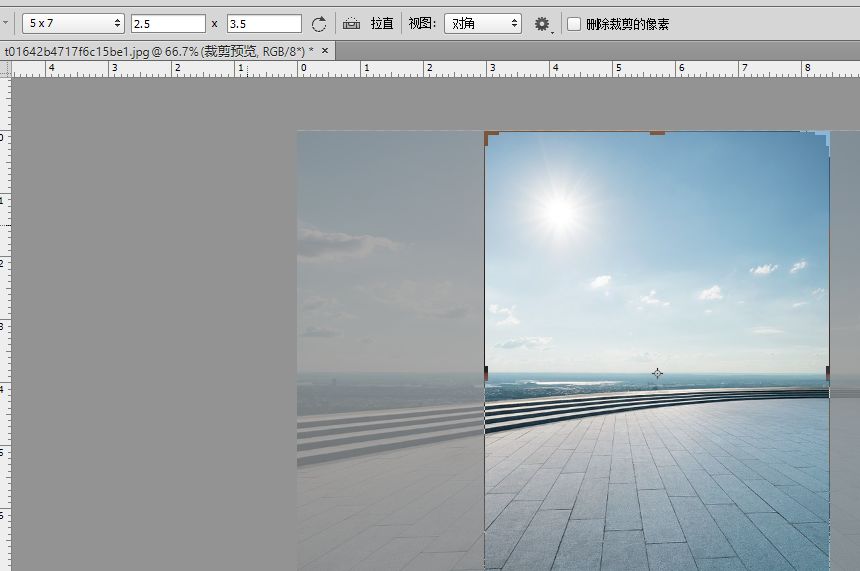Click the top-left corner crop handle
This screenshot has height=571, width=860.
point(489,135)
